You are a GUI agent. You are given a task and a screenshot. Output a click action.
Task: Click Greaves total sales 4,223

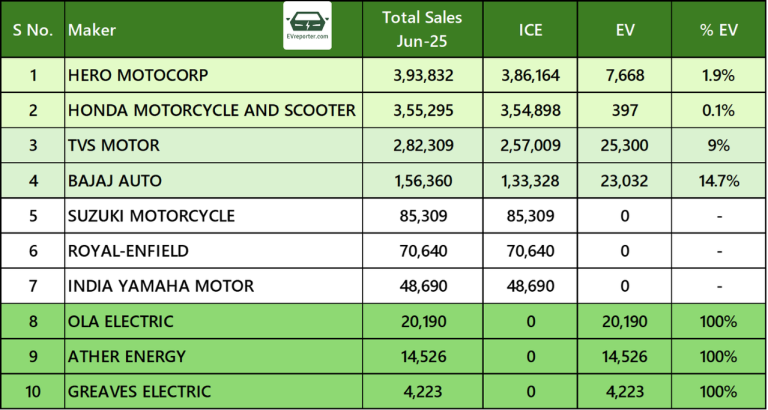click(422, 392)
